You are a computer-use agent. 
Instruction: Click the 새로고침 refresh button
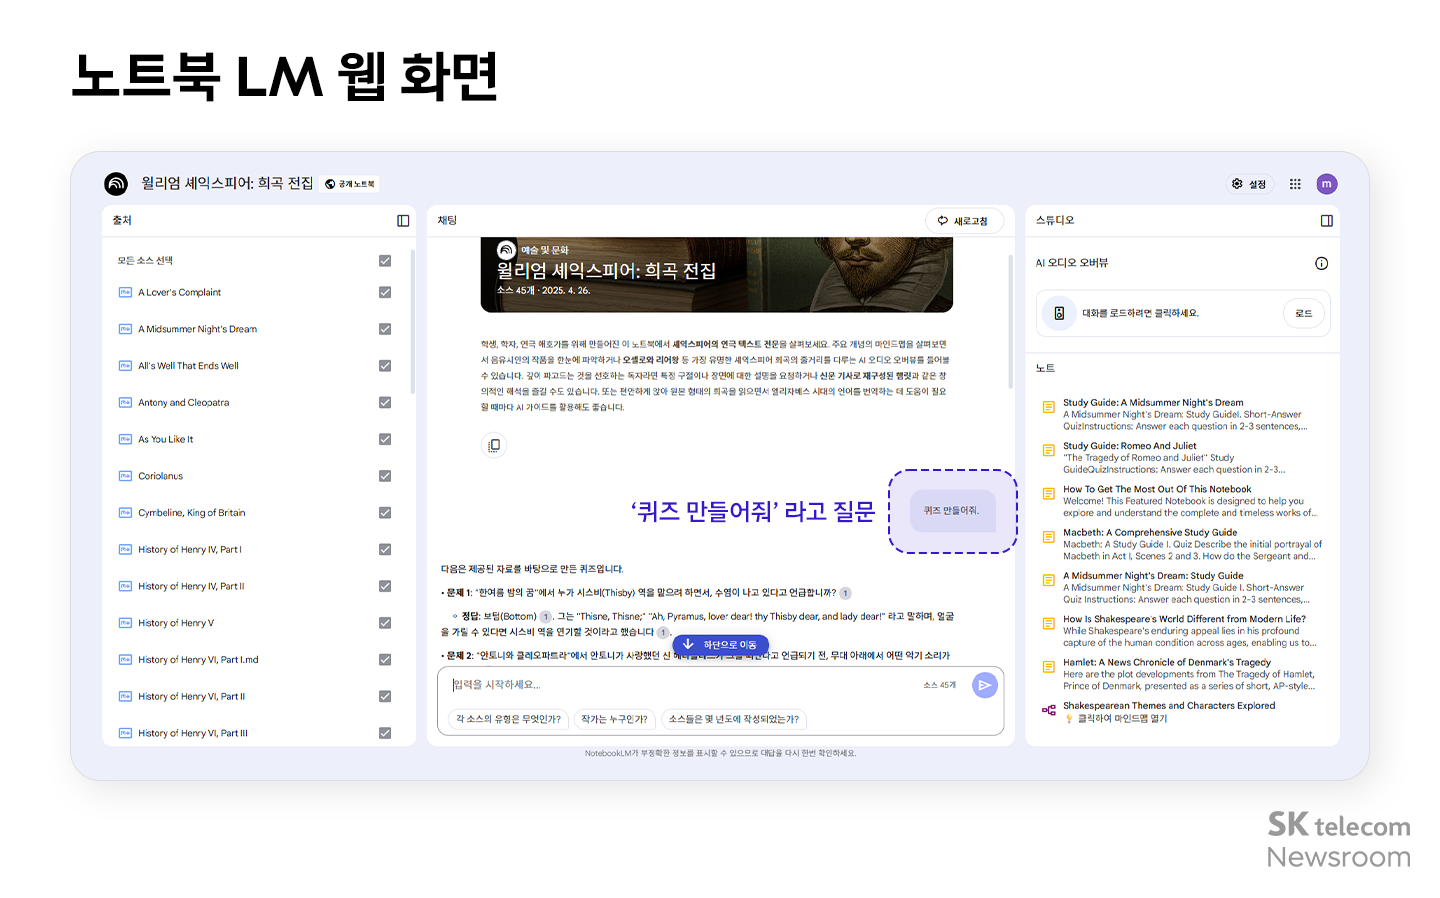(x=964, y=220)
